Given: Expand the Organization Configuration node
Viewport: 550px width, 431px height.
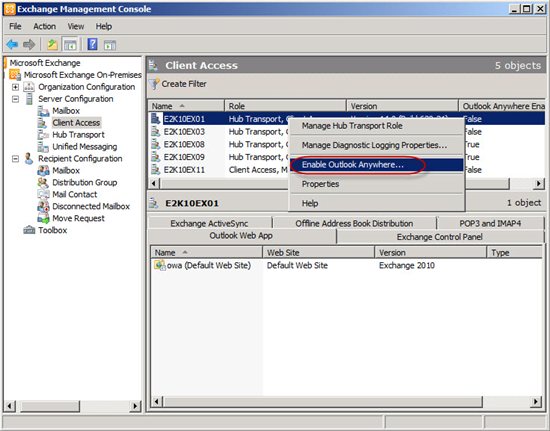Looking at the screenshot, I should [x=15, y=87].
